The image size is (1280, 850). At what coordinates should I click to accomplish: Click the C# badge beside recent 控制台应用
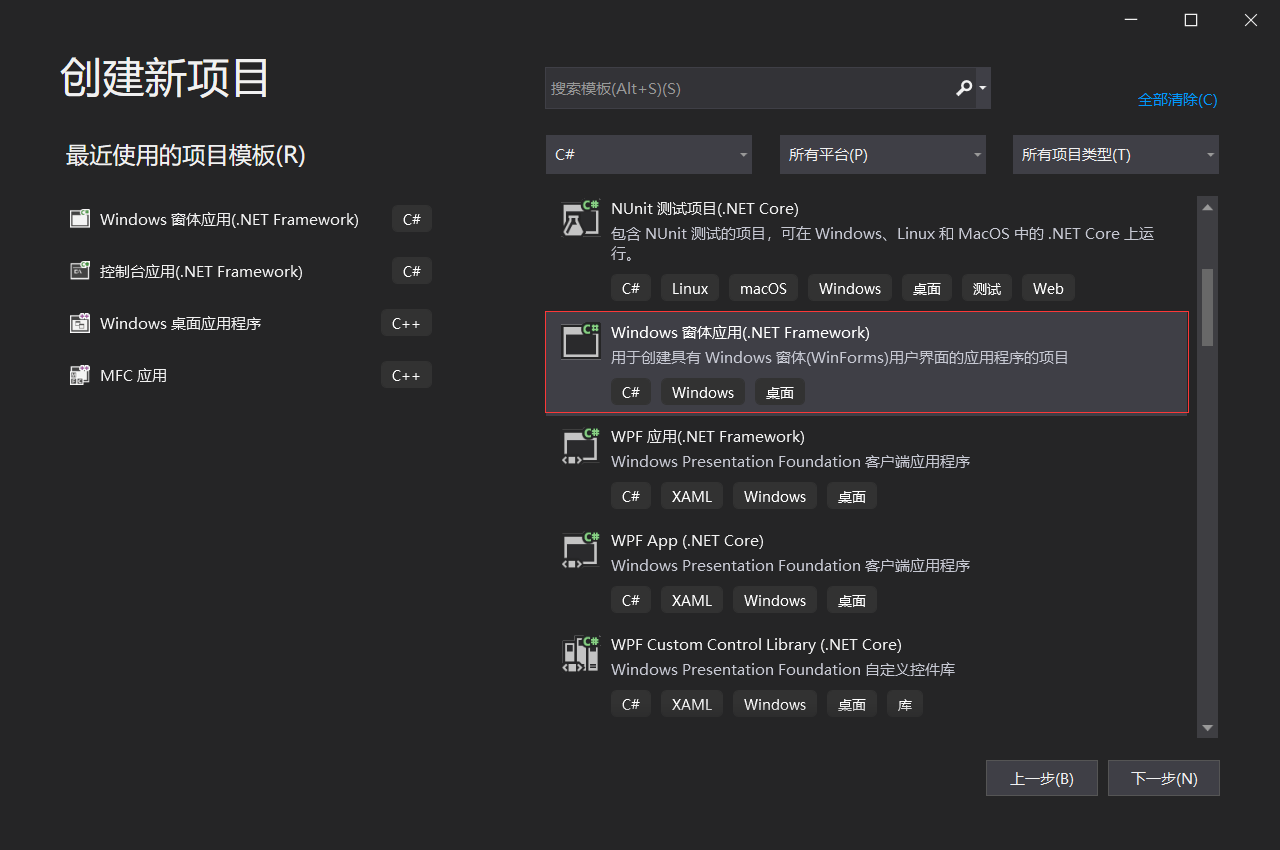pyautogui.click(x=412, y=271)
